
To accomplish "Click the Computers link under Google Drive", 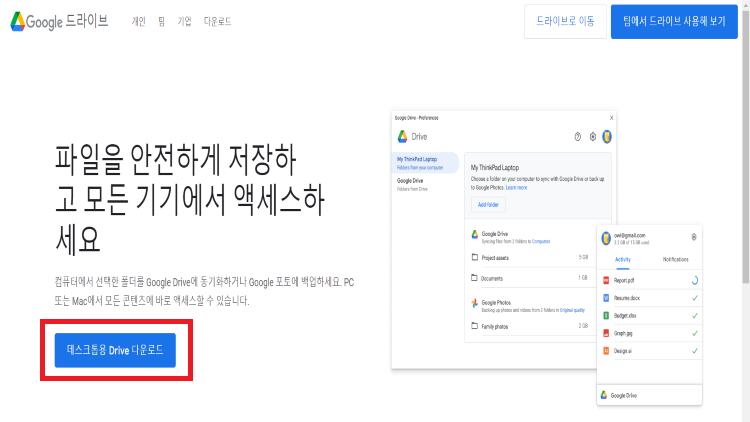I will pos(541,242).
